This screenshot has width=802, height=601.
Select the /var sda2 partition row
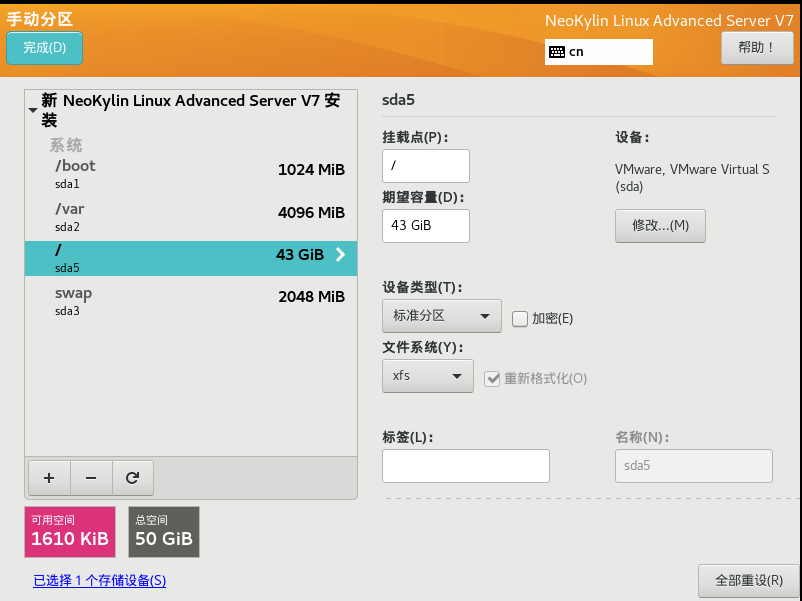(191, 217)
